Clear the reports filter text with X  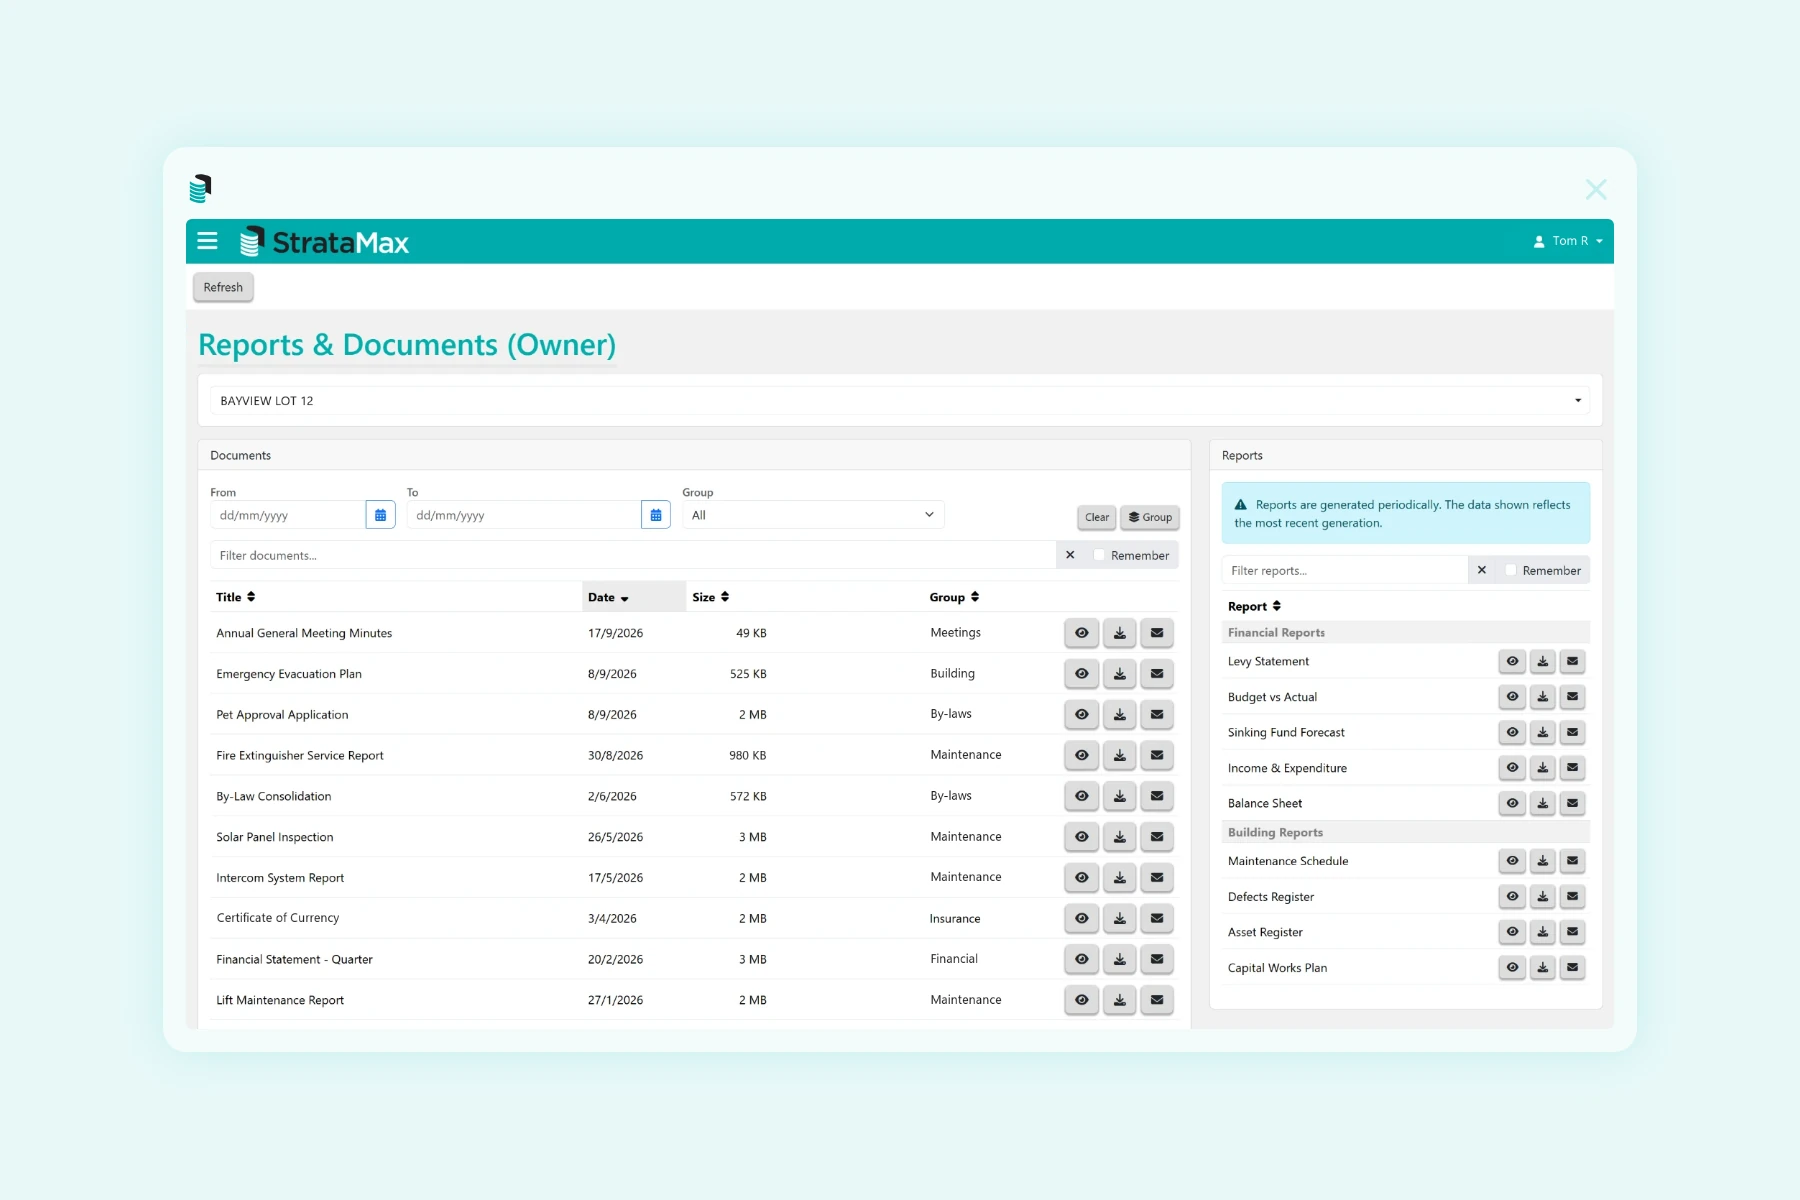pyautogui.click(x=1482, y=570)
